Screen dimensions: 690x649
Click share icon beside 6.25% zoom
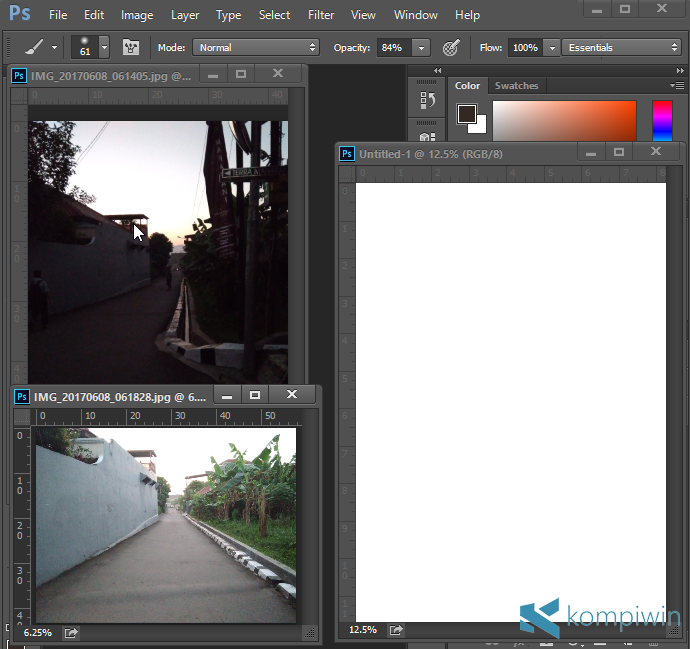coord(71,633)
